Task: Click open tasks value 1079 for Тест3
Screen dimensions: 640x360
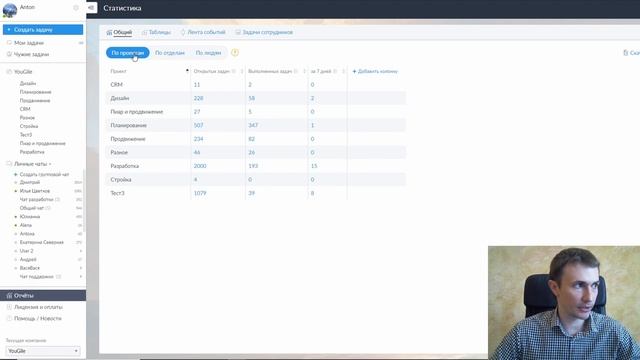Action: tap(200, 193)
